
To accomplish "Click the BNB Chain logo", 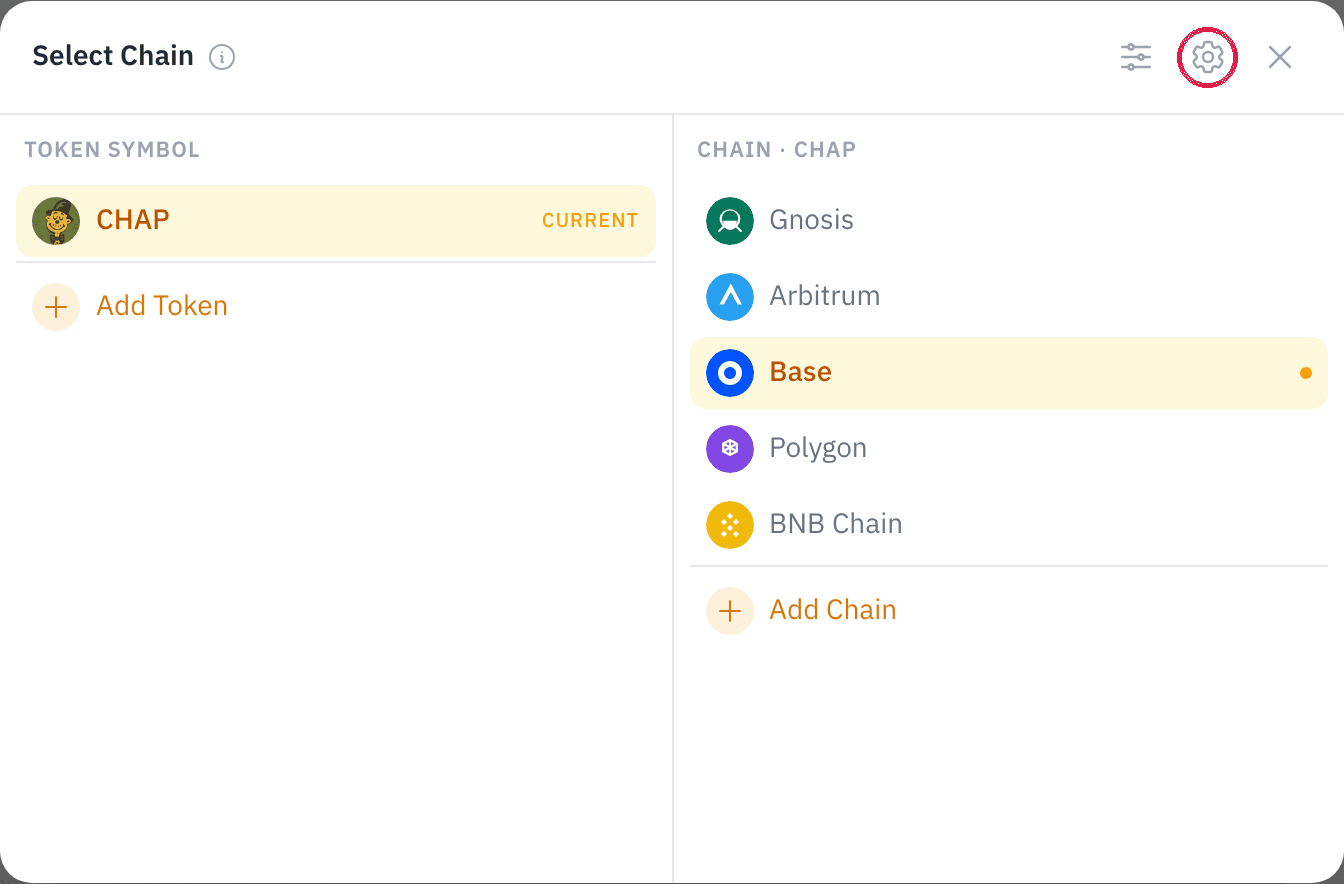I will click(730, 525).
